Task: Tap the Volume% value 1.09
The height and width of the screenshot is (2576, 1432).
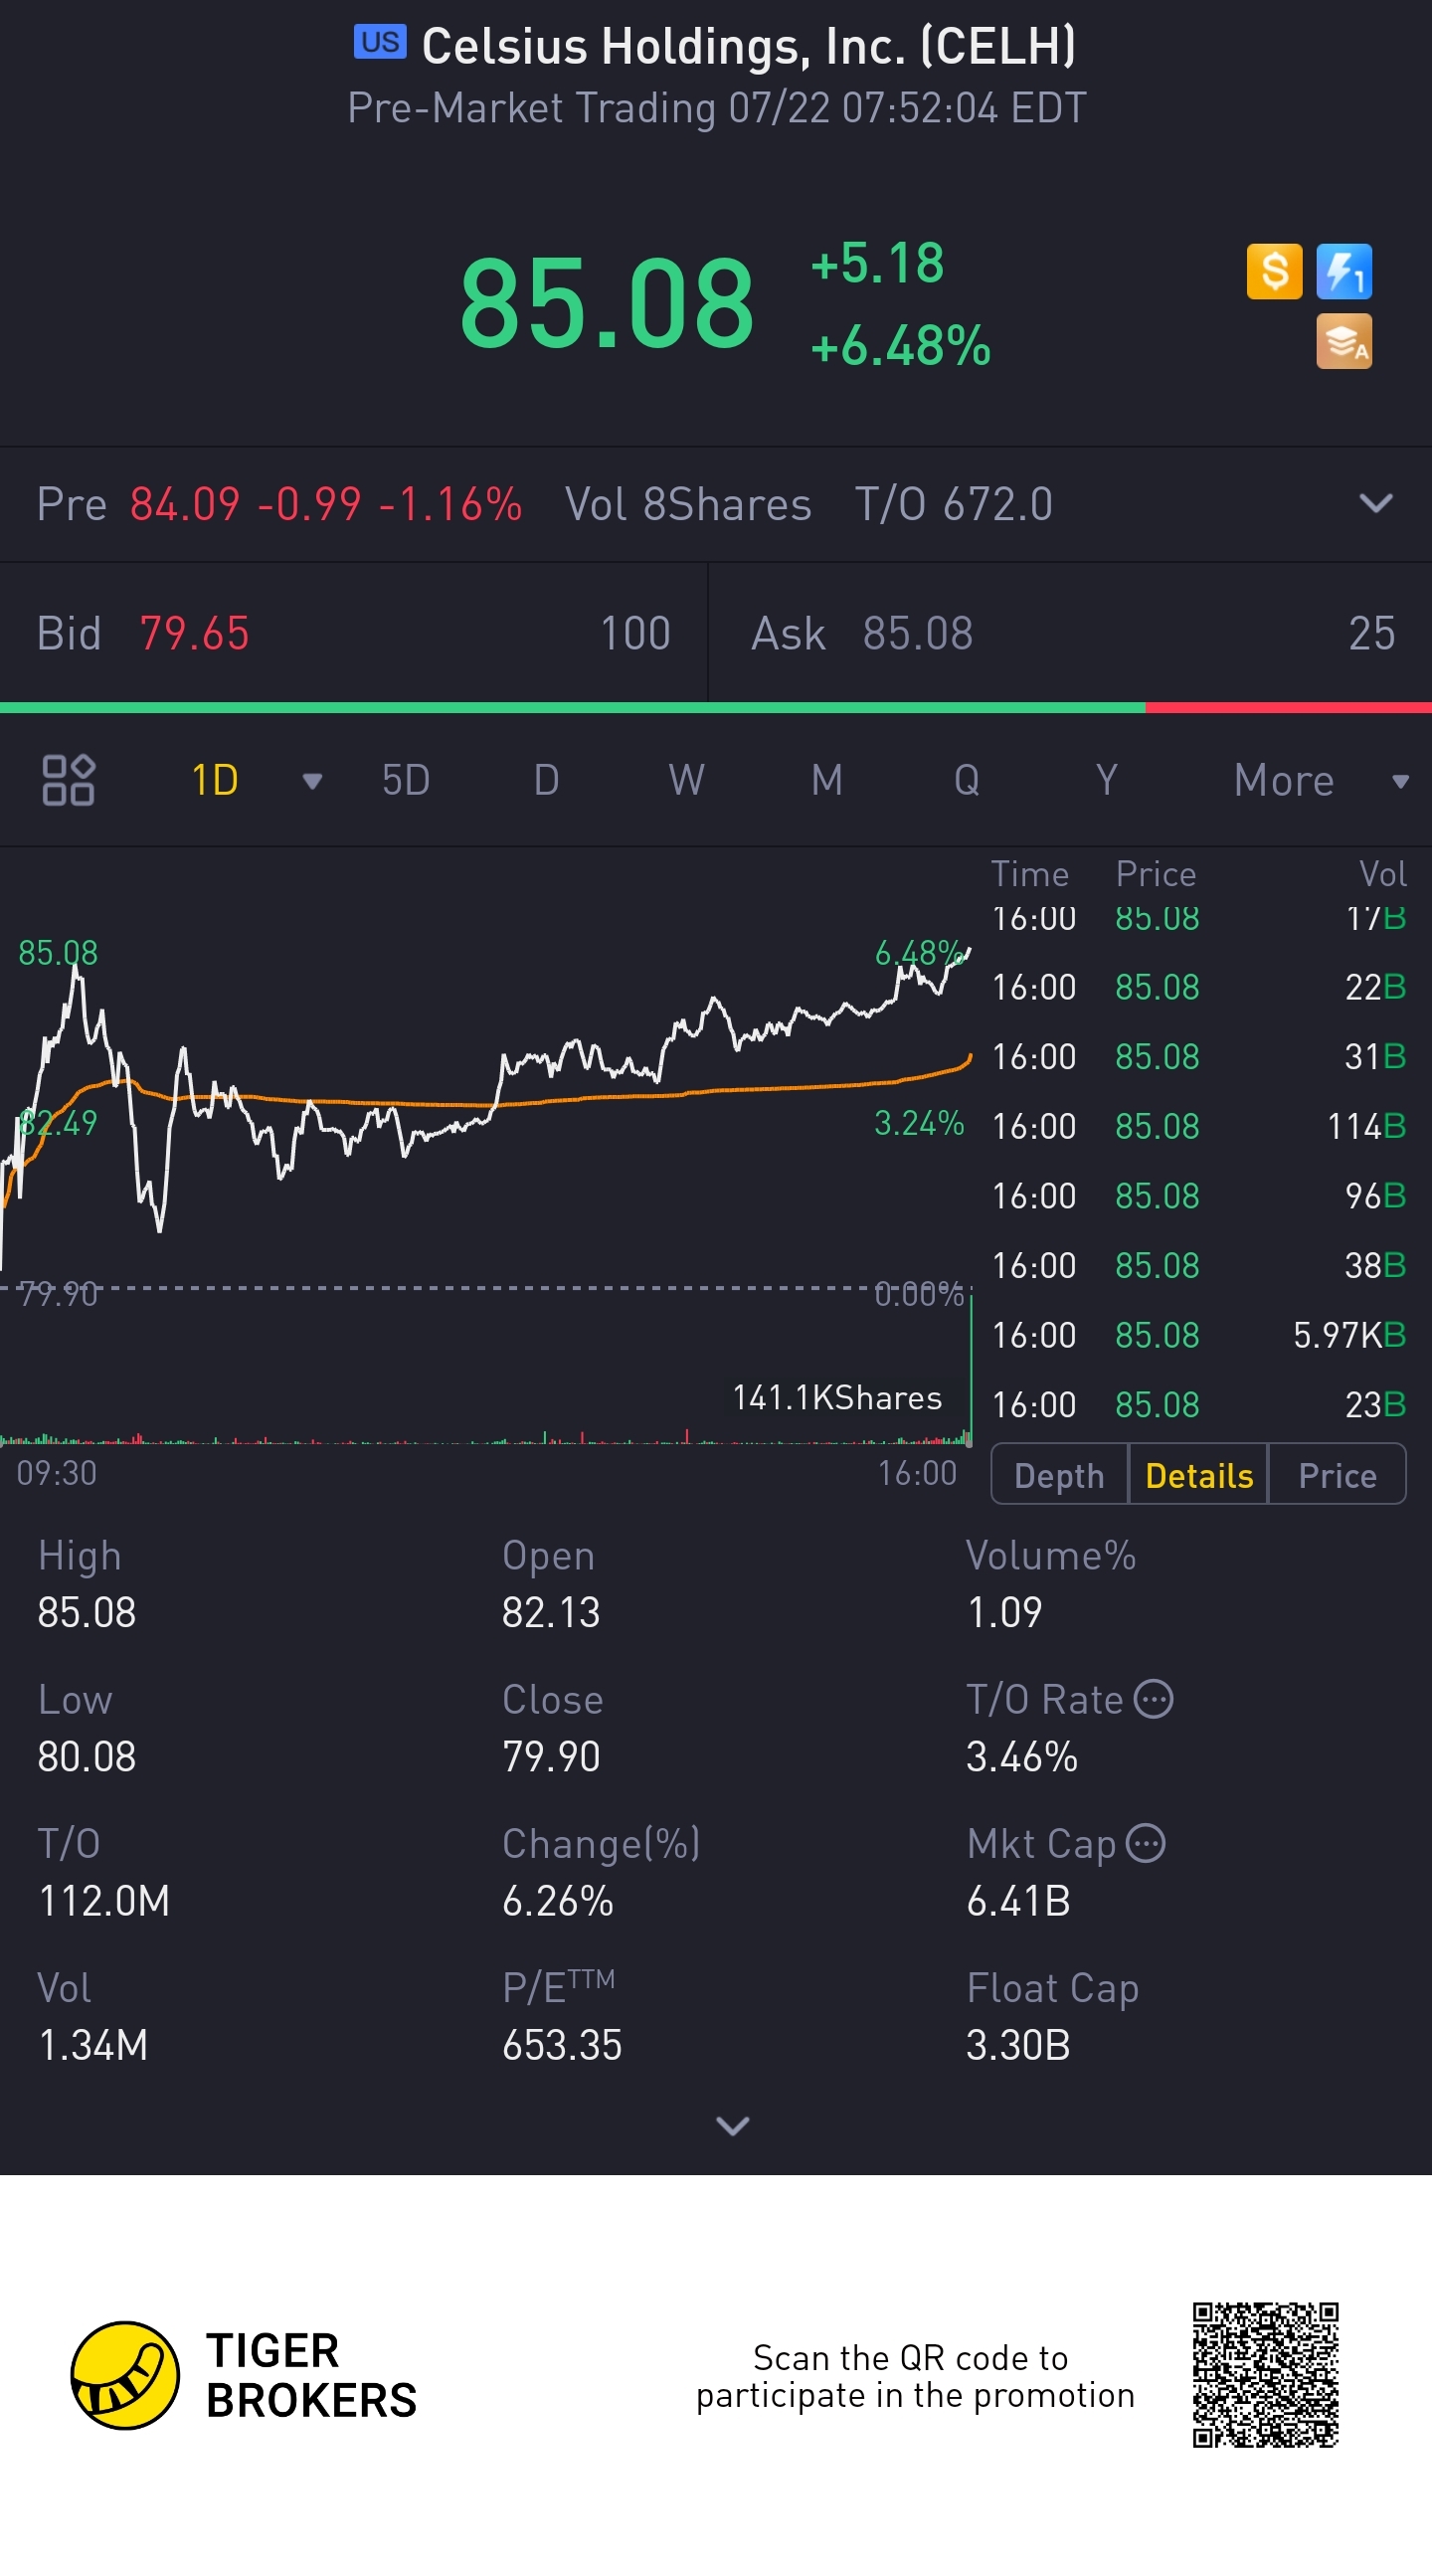Action: click(x=1004, y=1612)
